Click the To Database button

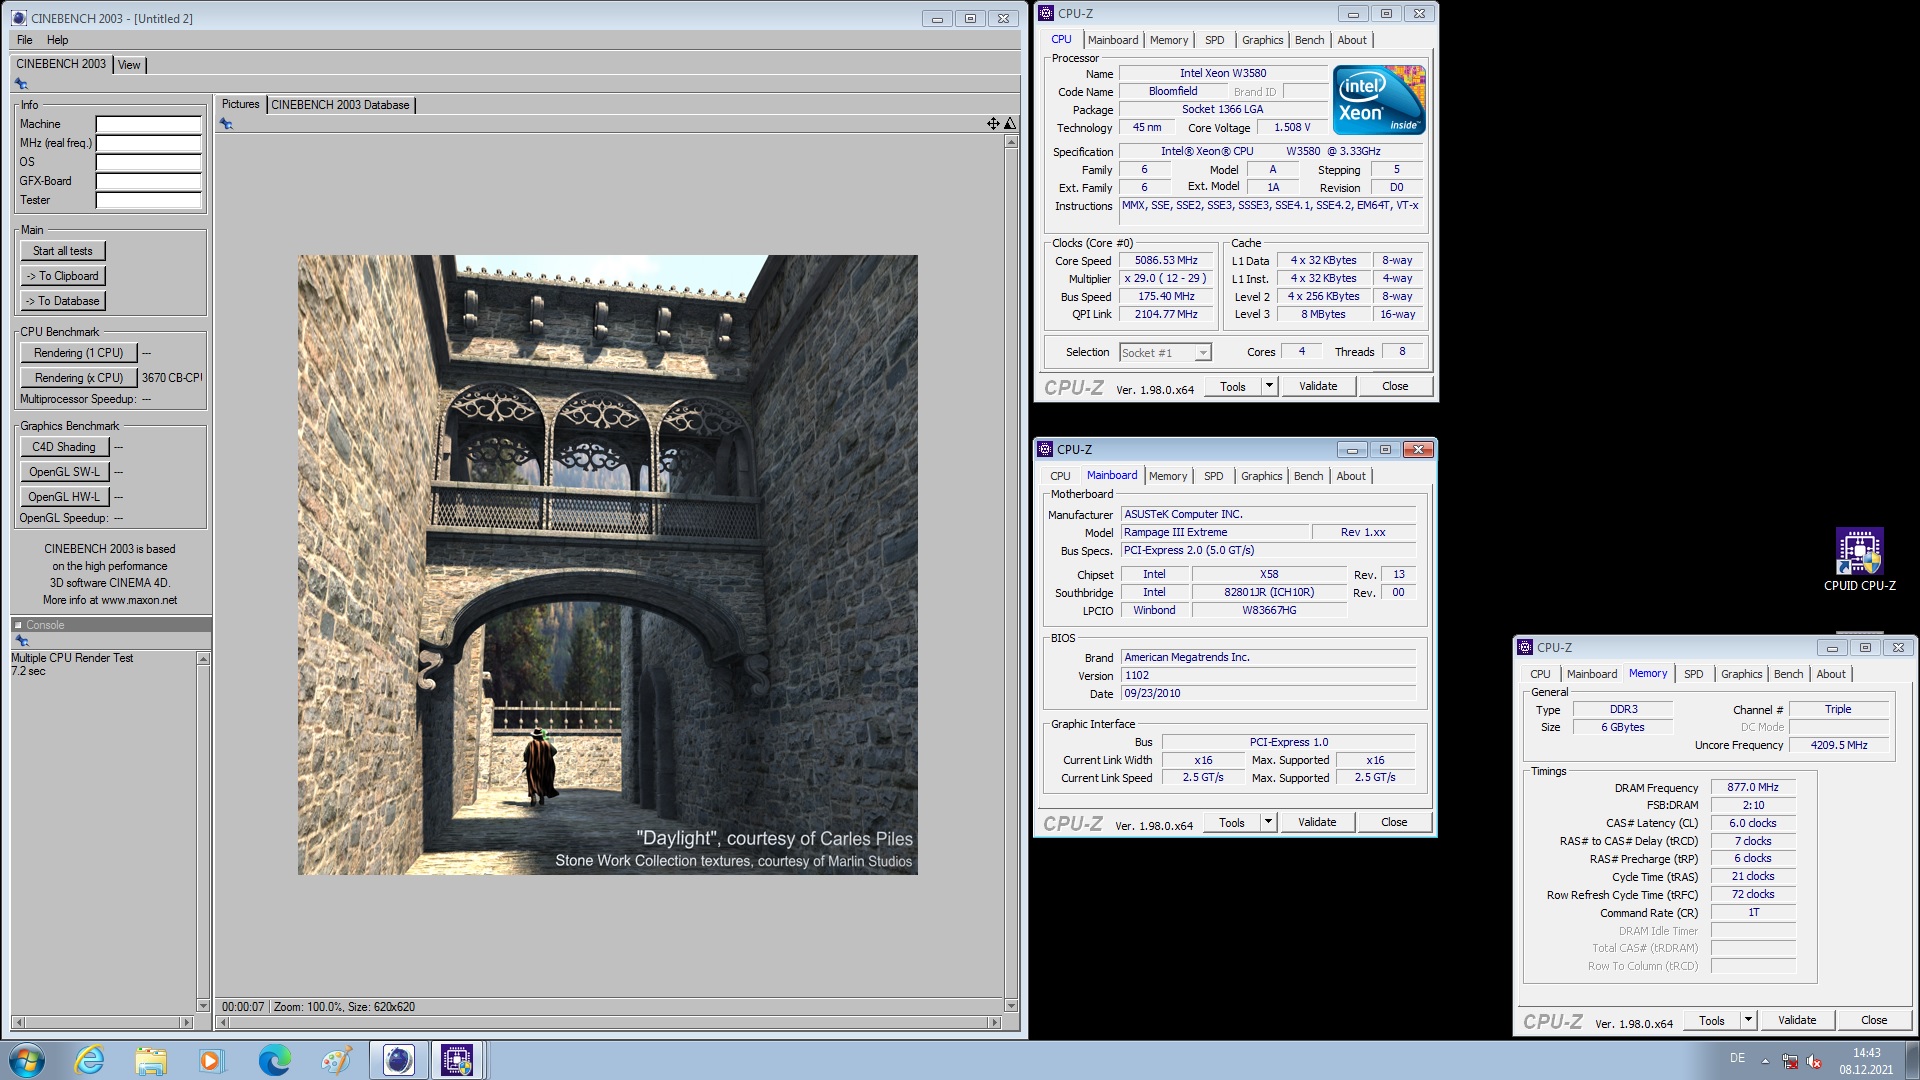tap(63, 301)
